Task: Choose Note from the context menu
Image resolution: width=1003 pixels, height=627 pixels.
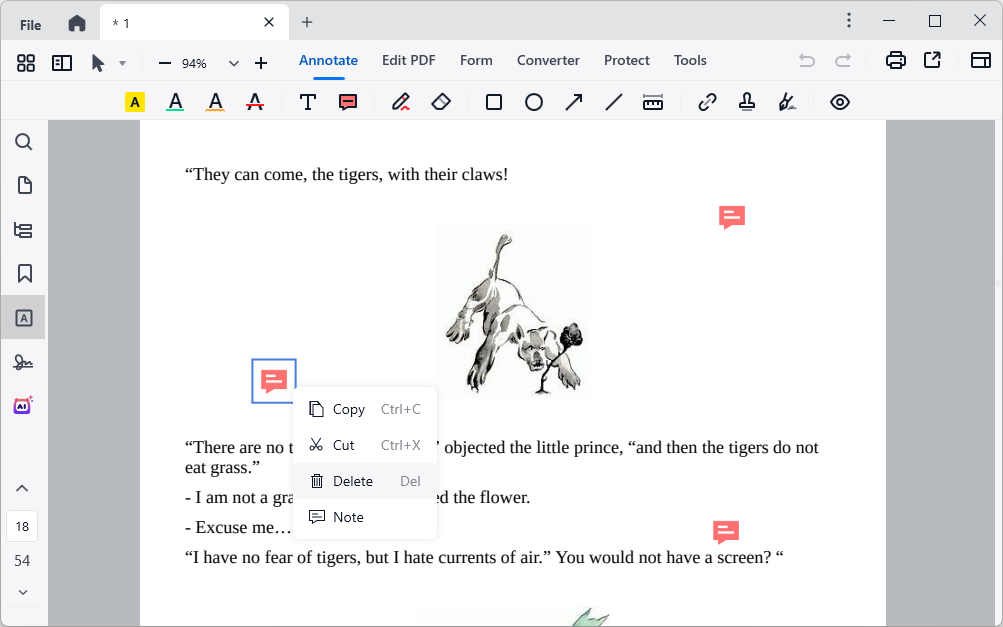Action: (348, 517)
